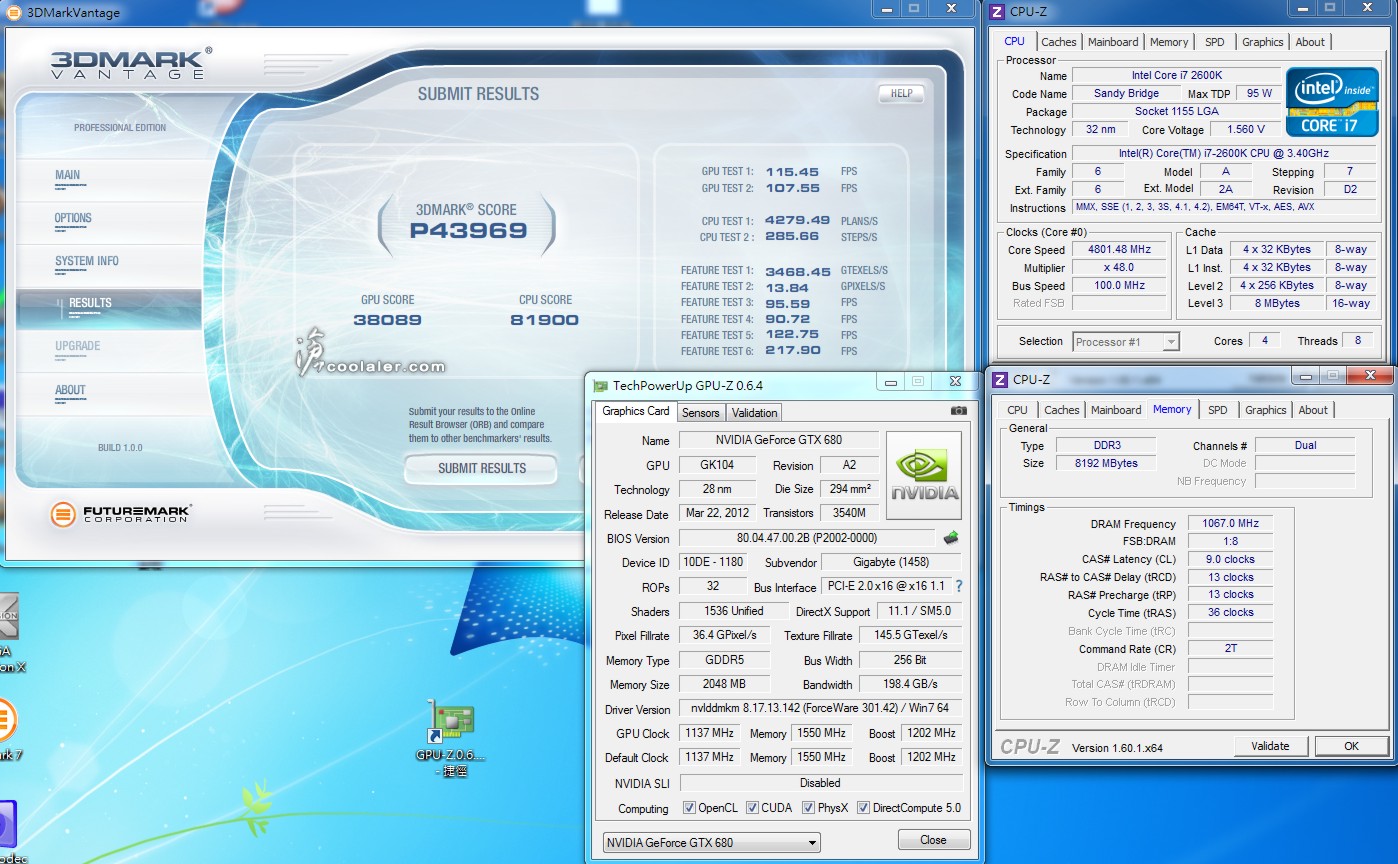Click Core Voltage value 1.560 V
Image resolution: width=1398 pixels, height=864 pixels.
pyautogui.click(x=1245, y=129)
